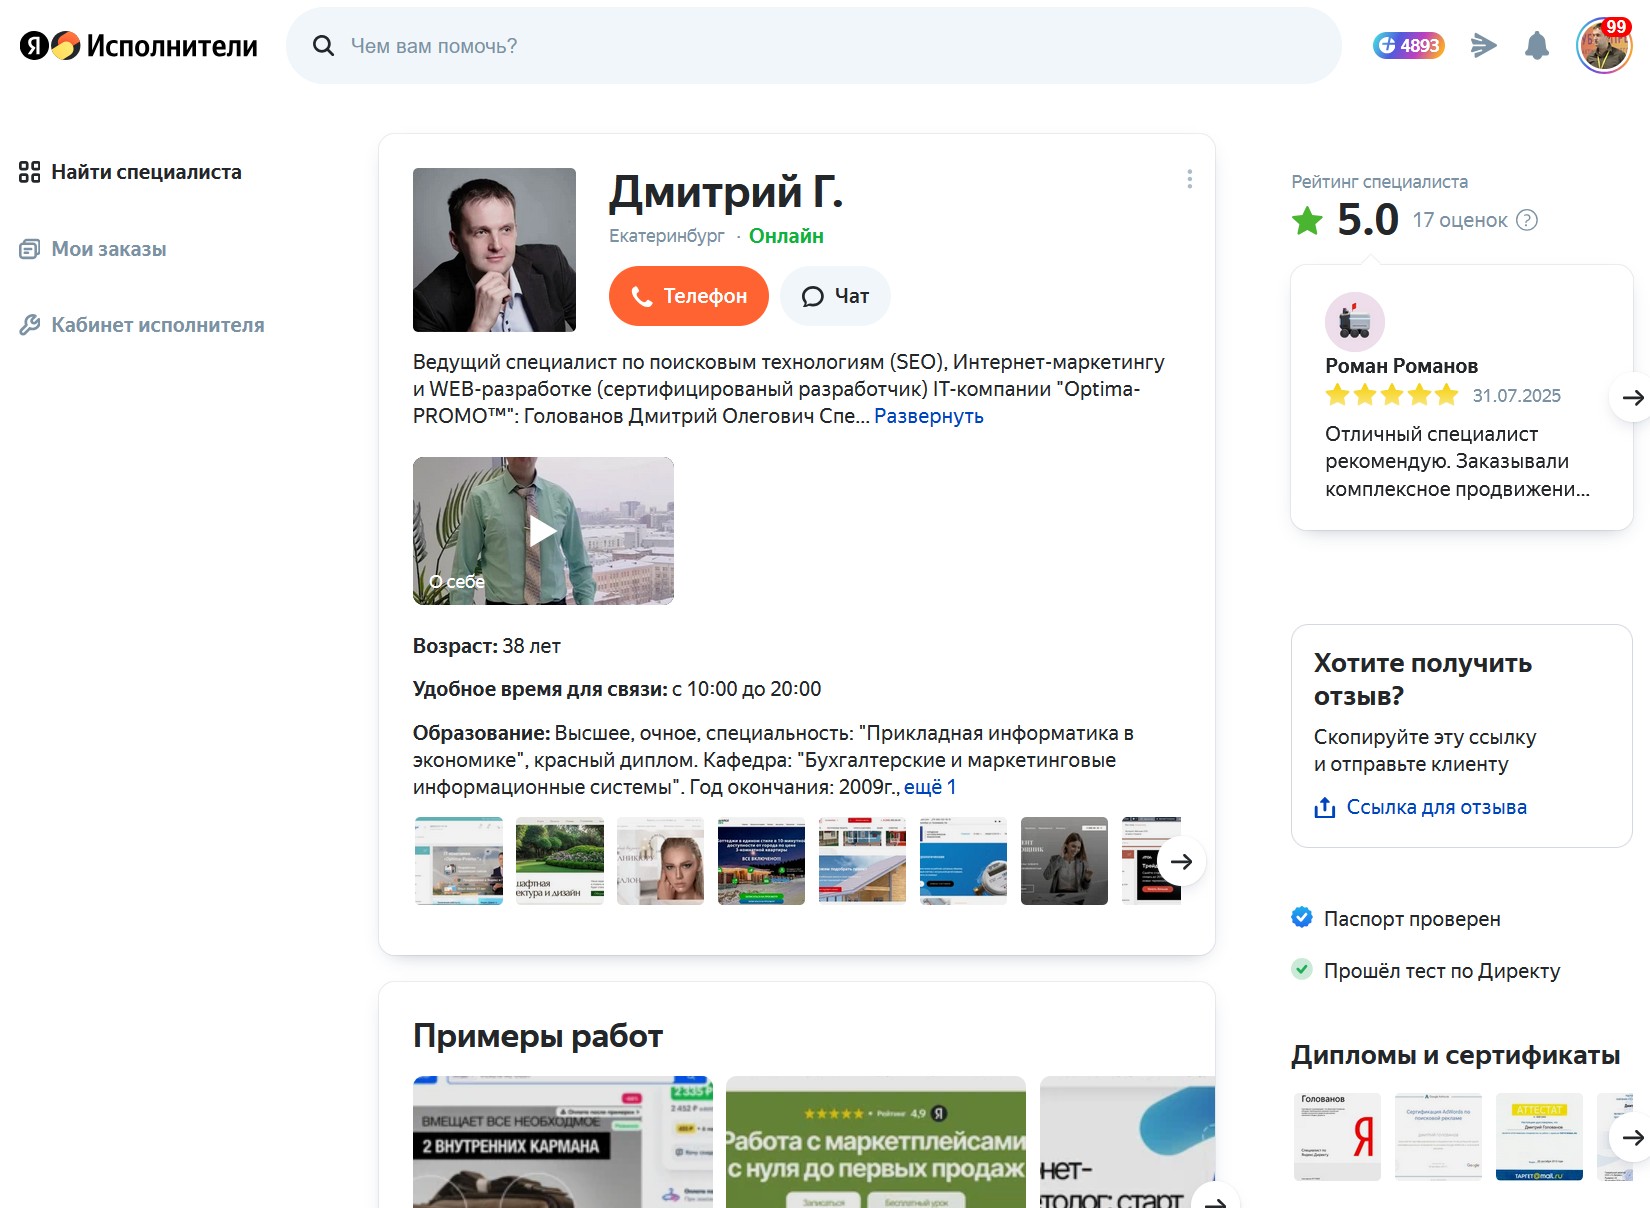Open rating explanation question mark
1650x1208 pixels.
coord(1527,220)
